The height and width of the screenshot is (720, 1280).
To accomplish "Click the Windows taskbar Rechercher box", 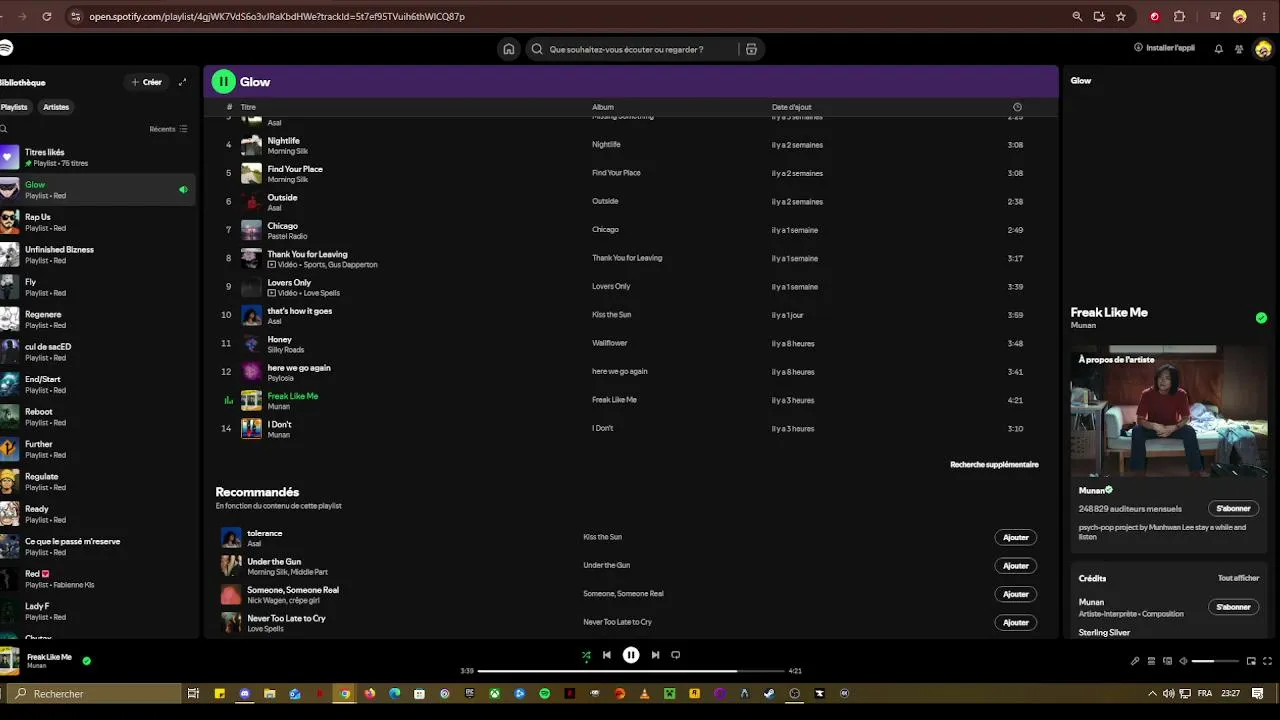I will pyautogui.click(x=93, y=694).
